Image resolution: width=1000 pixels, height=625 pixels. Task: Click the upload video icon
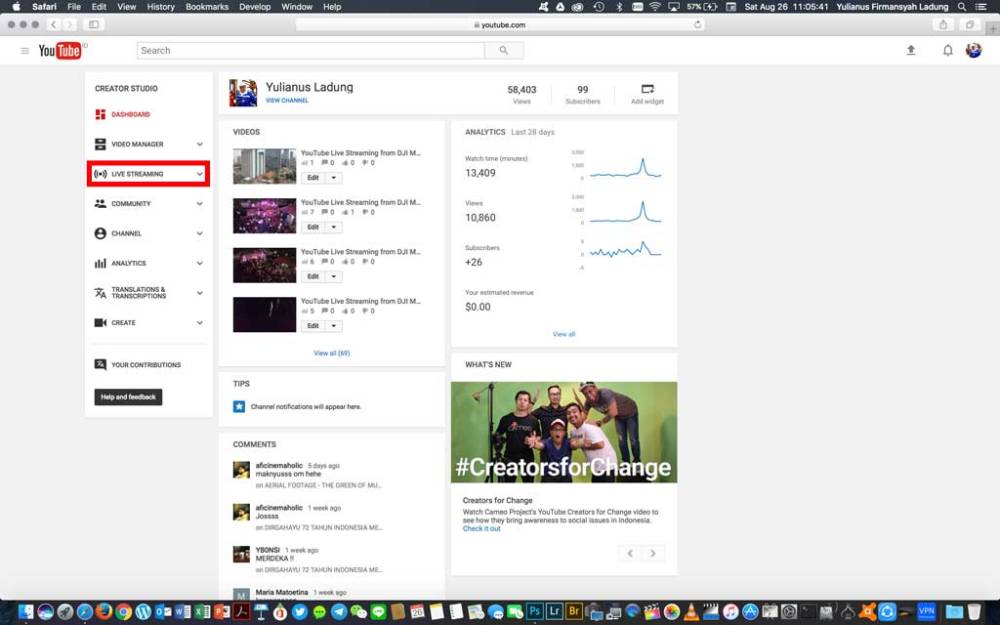point(911,50)
